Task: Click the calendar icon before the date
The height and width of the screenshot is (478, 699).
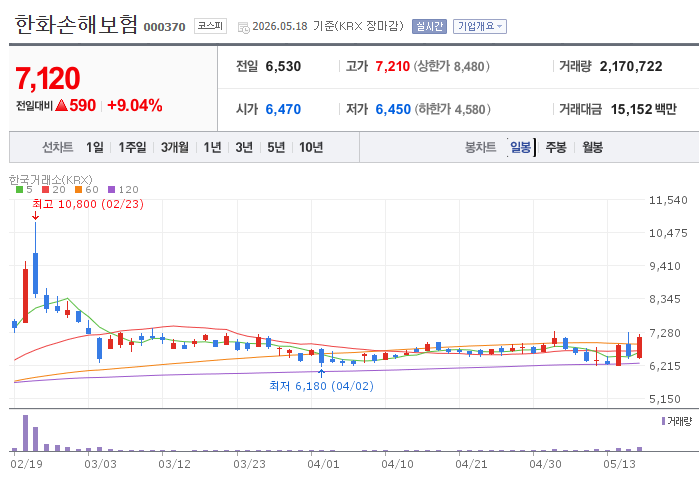Action: pos(243,27)
